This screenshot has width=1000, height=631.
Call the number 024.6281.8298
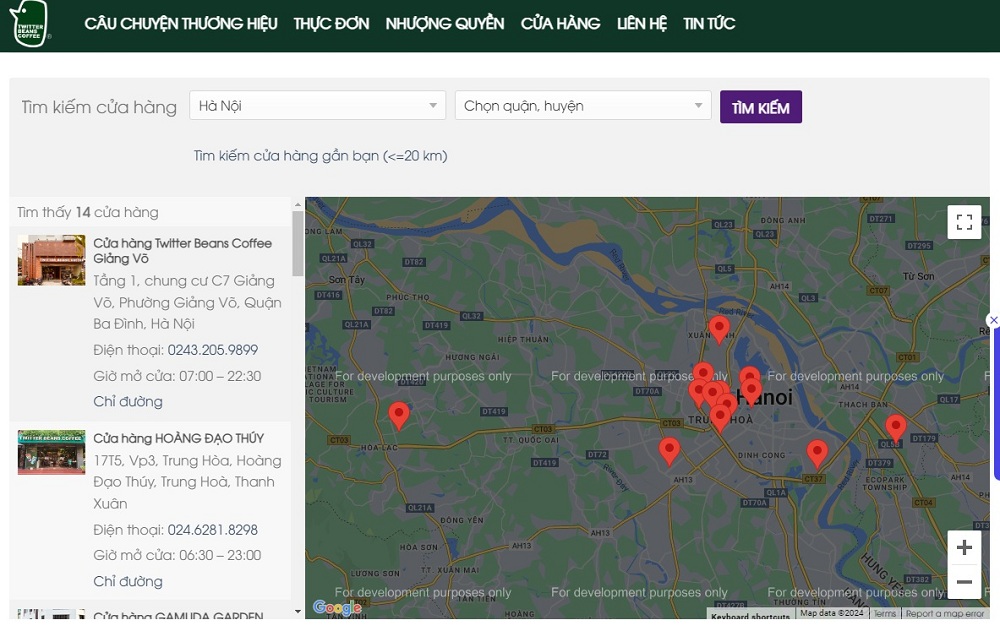(x=213, y=530)
